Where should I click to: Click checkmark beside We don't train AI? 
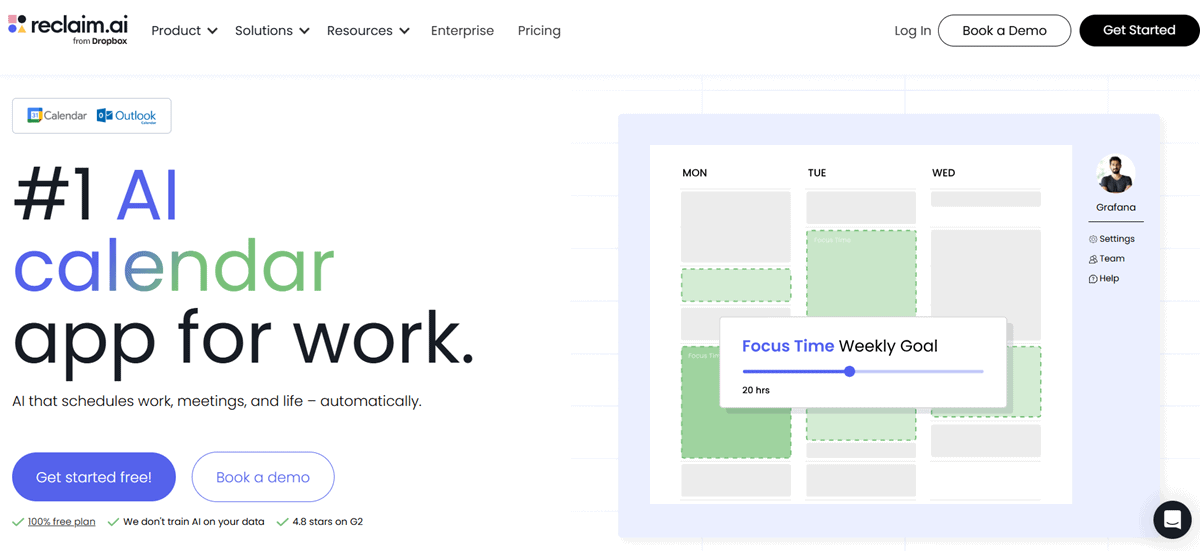(113, 522)
